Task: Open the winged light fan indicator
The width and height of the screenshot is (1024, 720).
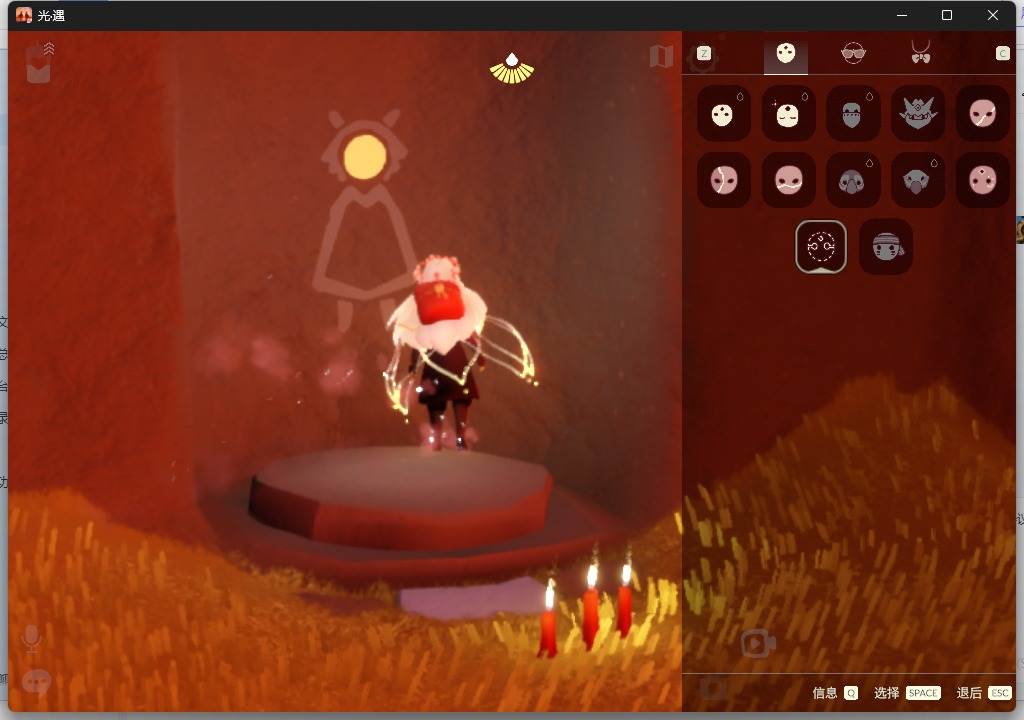Action: 512,69
